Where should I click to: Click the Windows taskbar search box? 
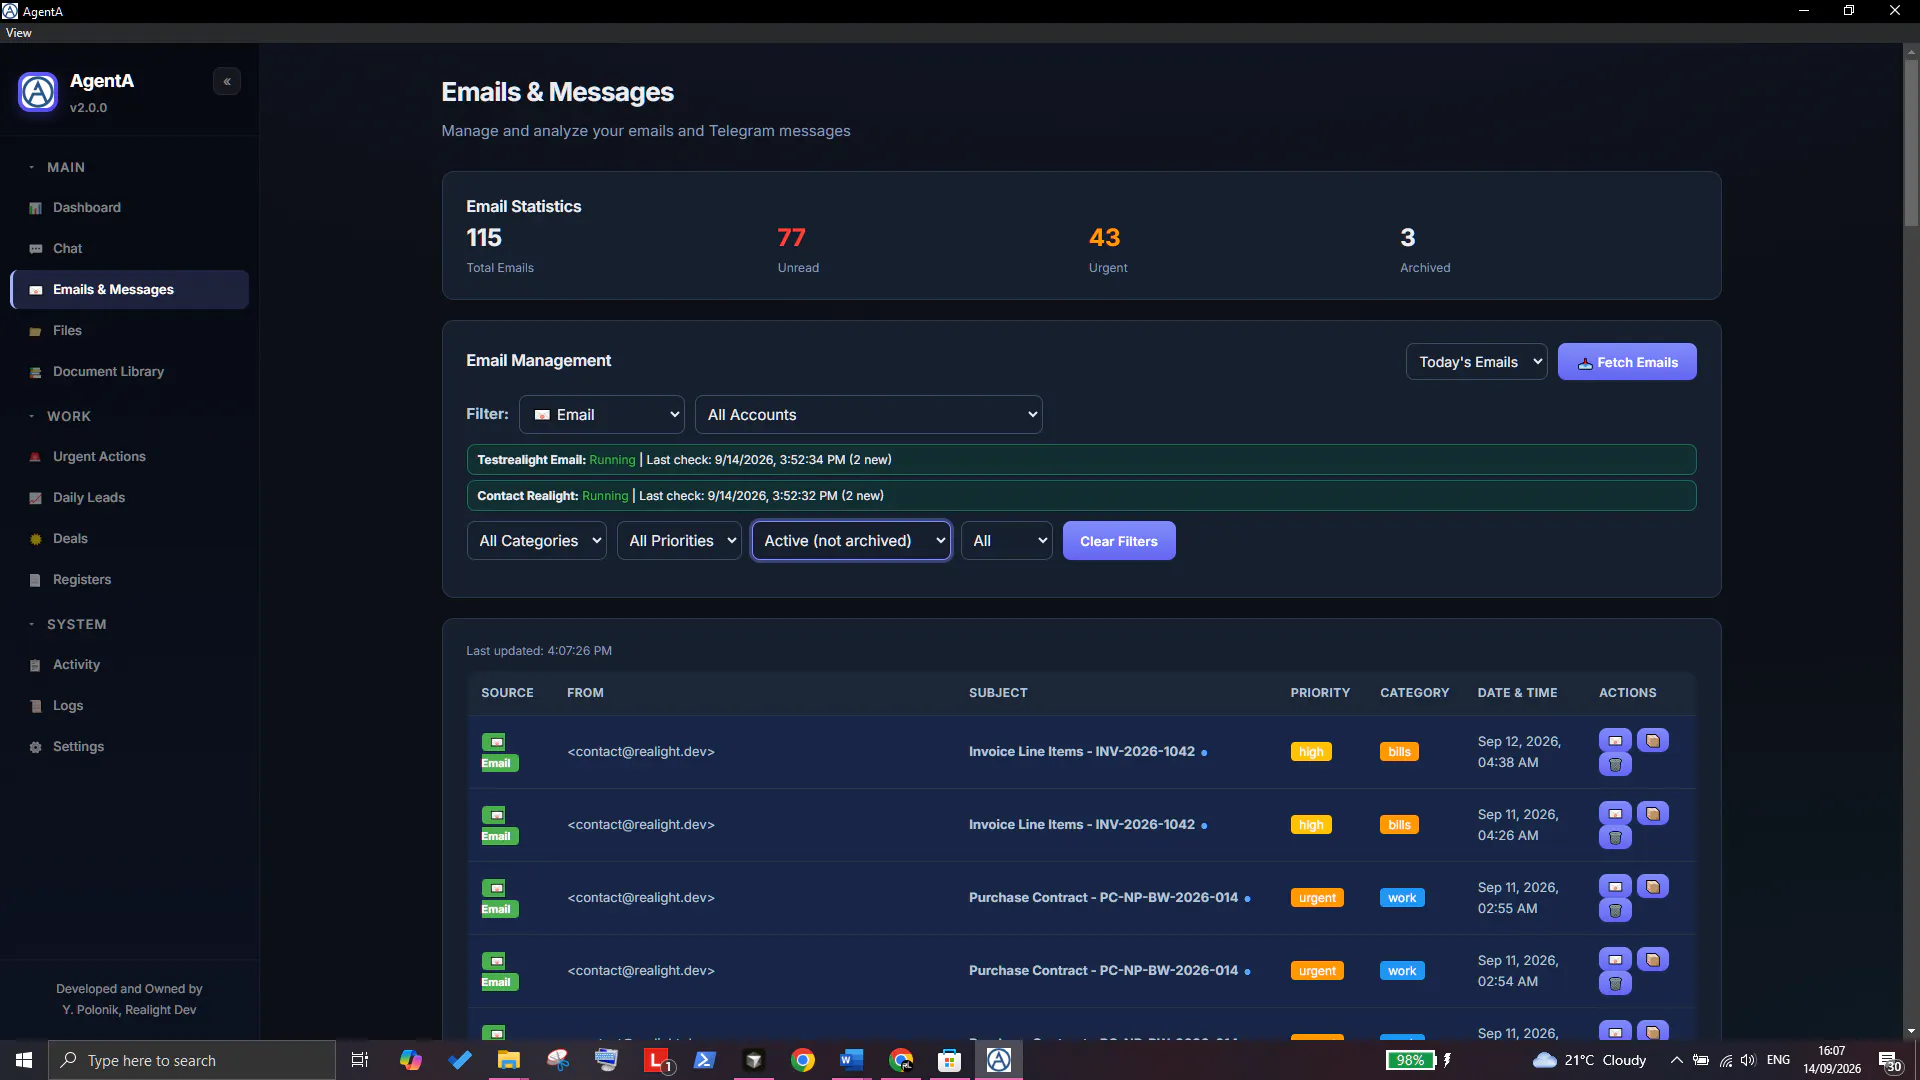(192, 1060)
